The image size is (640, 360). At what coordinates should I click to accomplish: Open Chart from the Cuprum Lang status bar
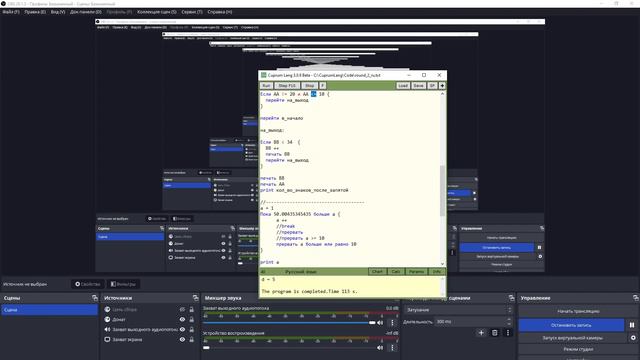tap(377, 271)
